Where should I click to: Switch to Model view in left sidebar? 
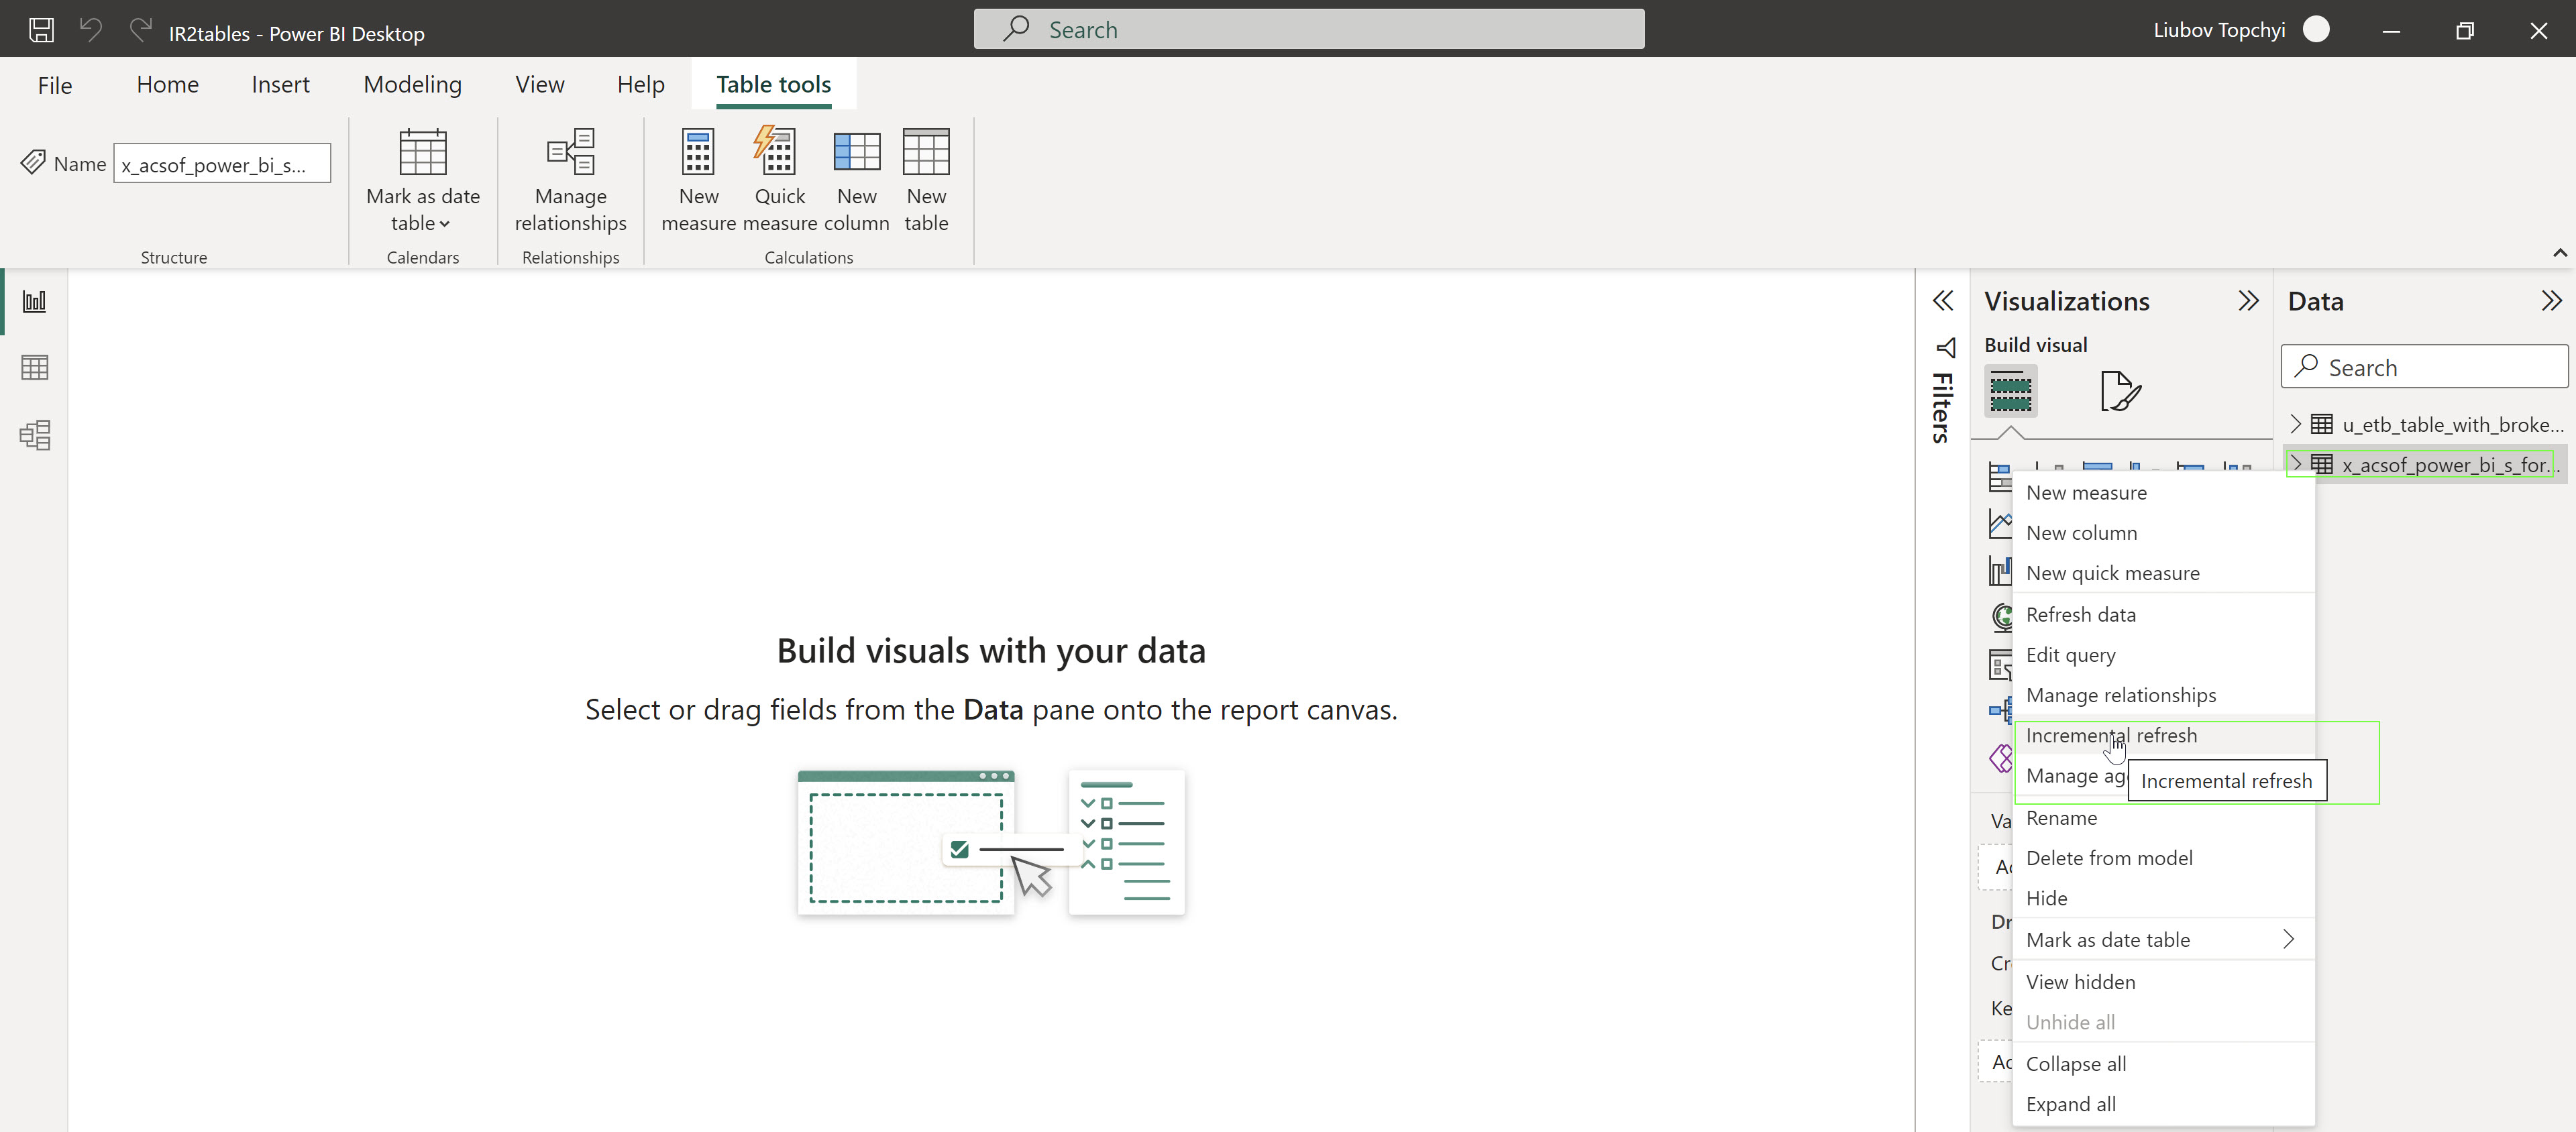point(35,435)
